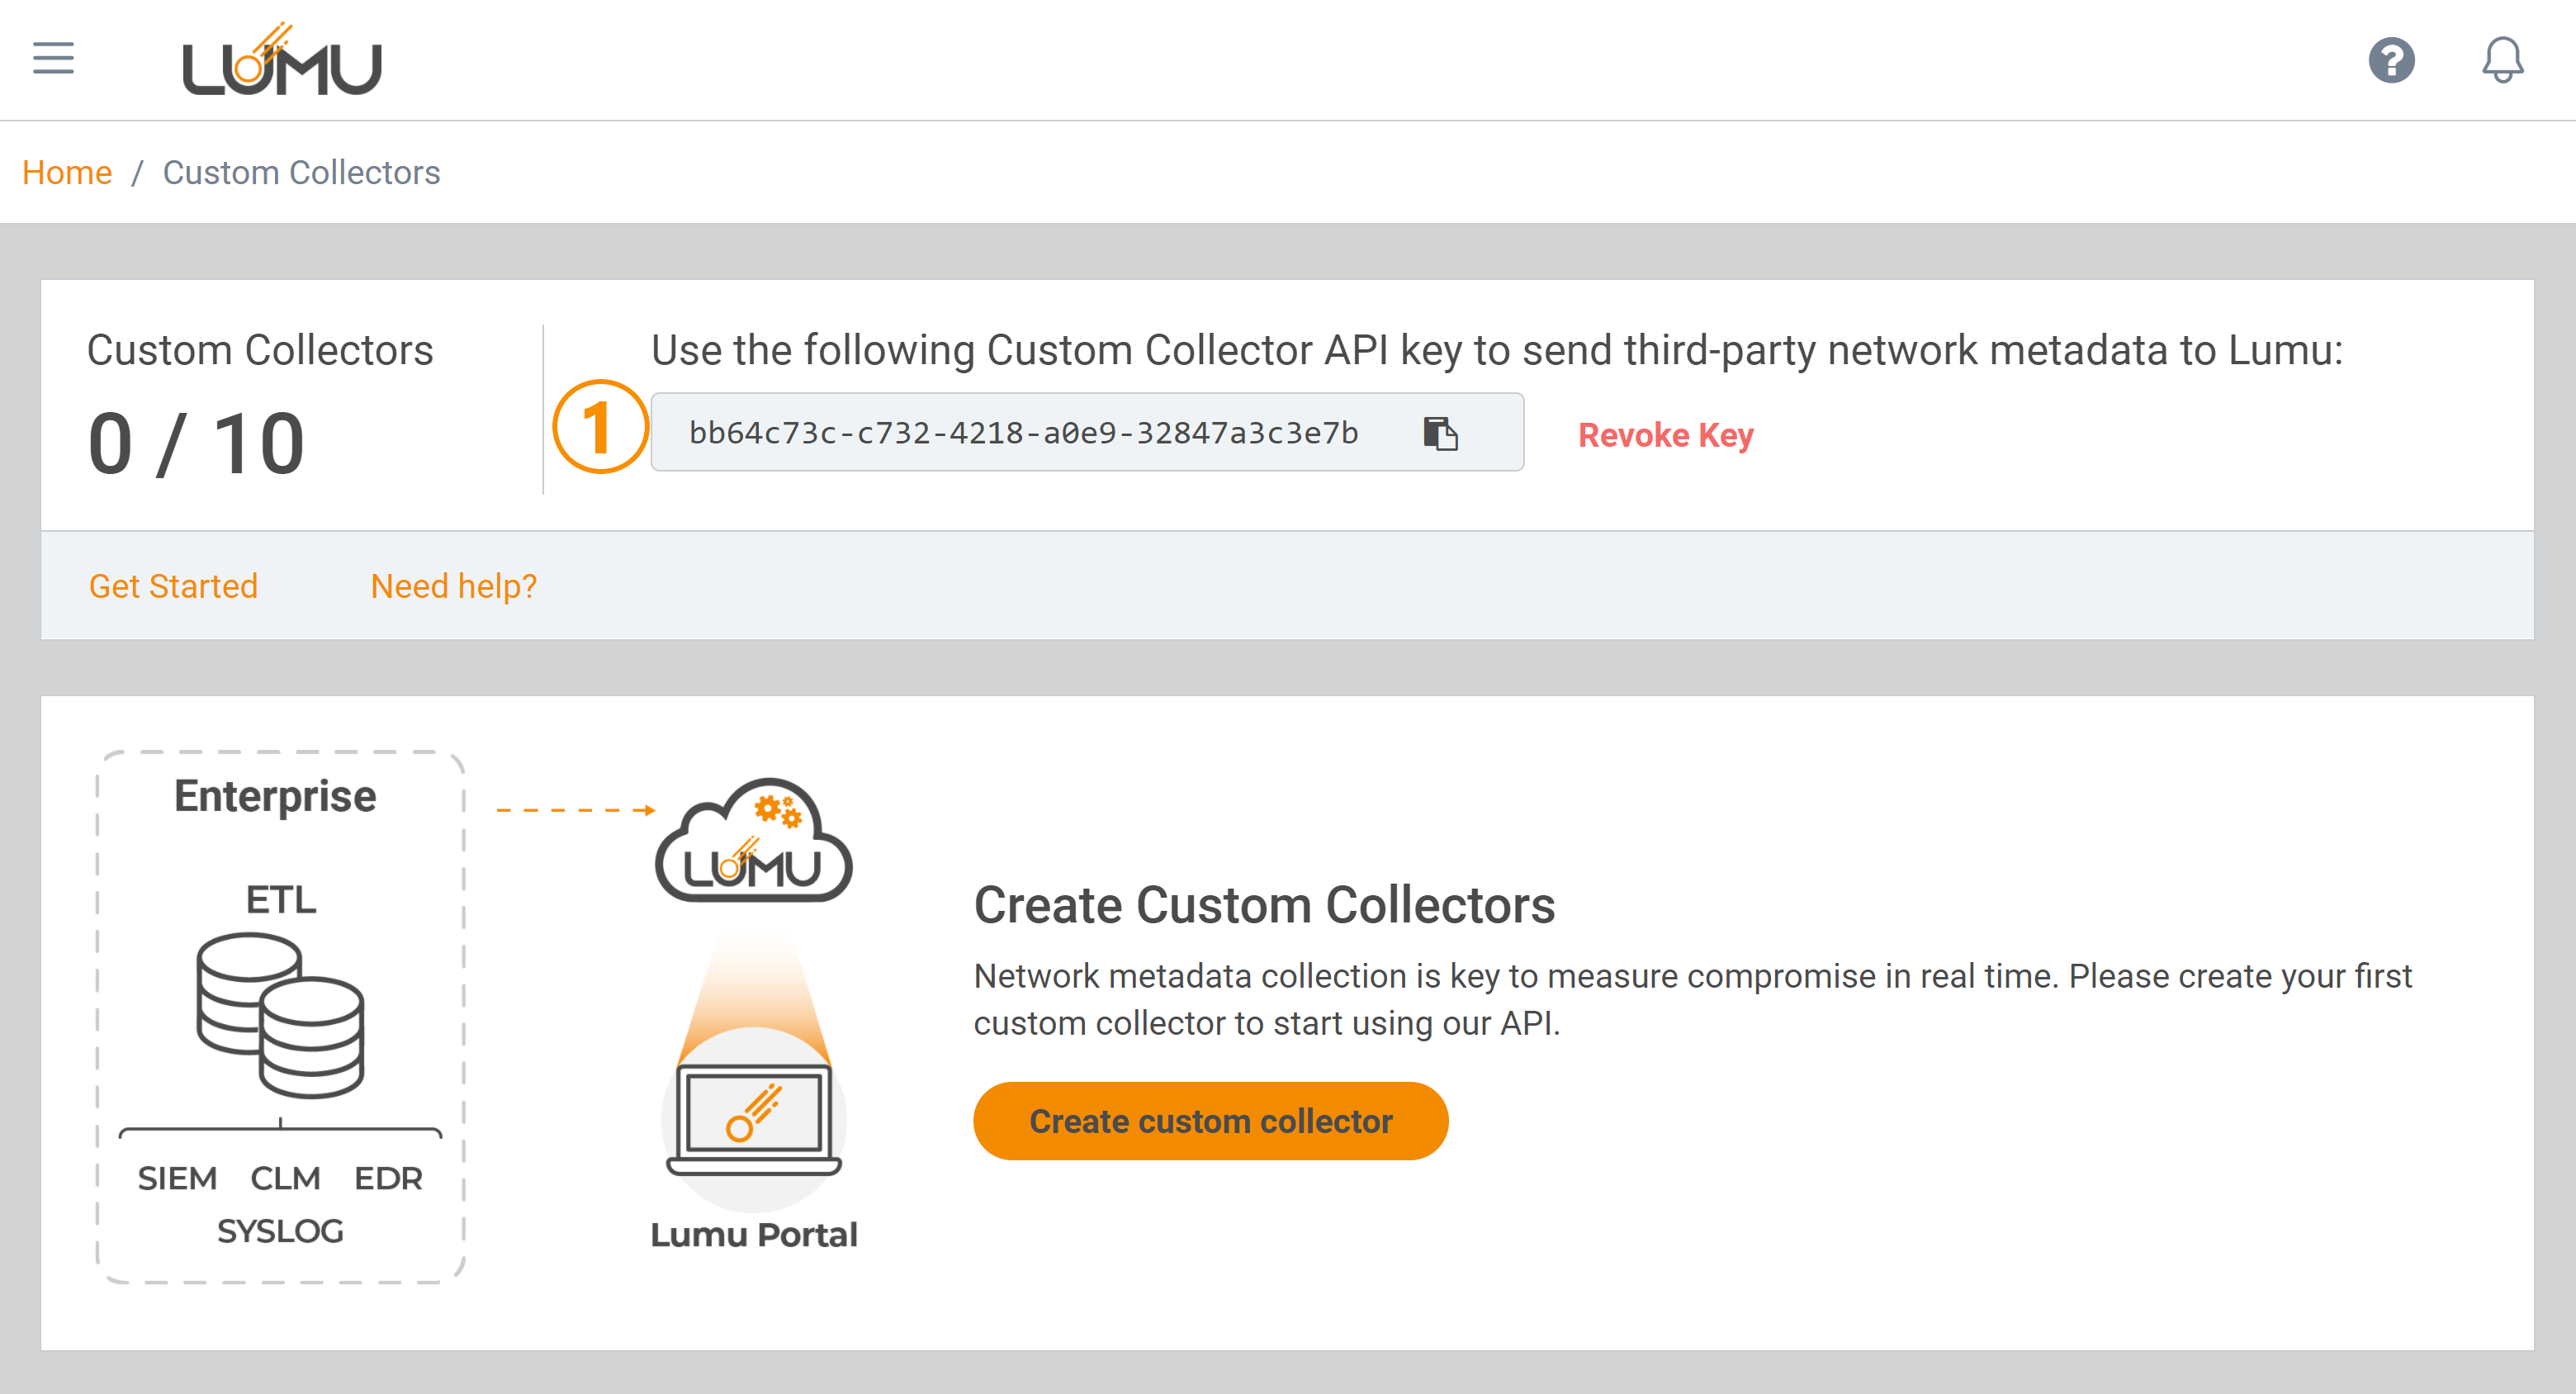The height and width of the screenshot is (1394, 2576).
Task: Click the Custom Collectors breadcrumb
Action: coord(302,171)
